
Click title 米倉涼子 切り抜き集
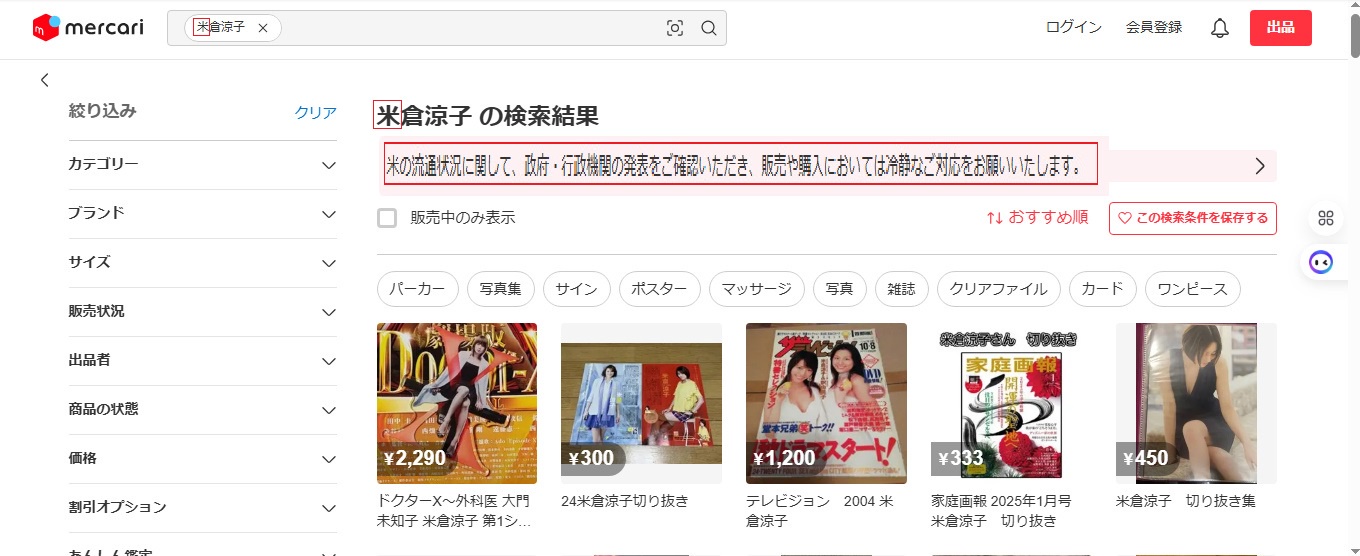(1186, 501)
